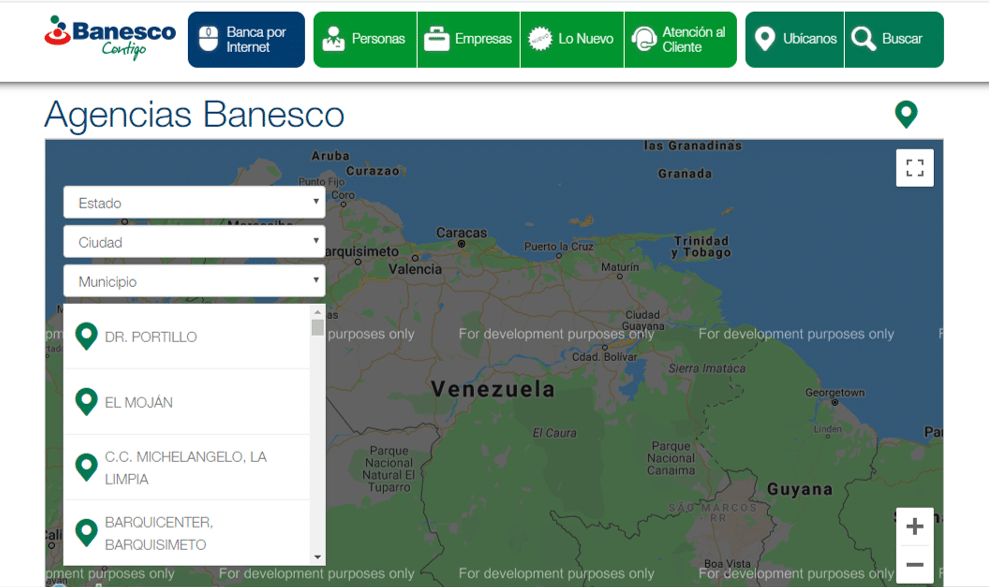Click the pin icon next to EL MOJÁN

click(86, 402)
